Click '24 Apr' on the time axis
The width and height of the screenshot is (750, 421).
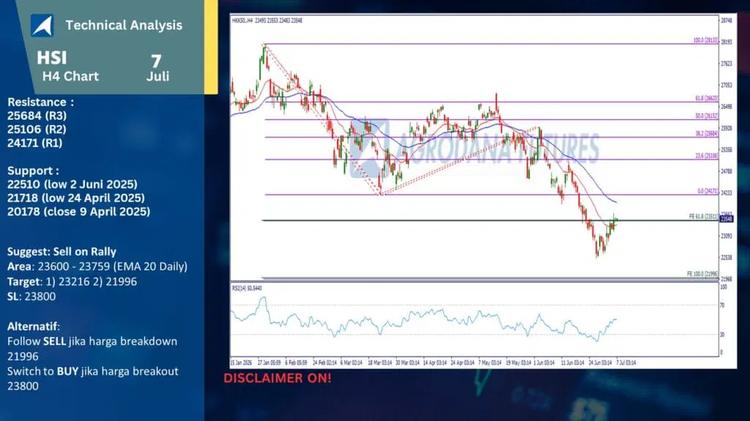tap(463, 363)
